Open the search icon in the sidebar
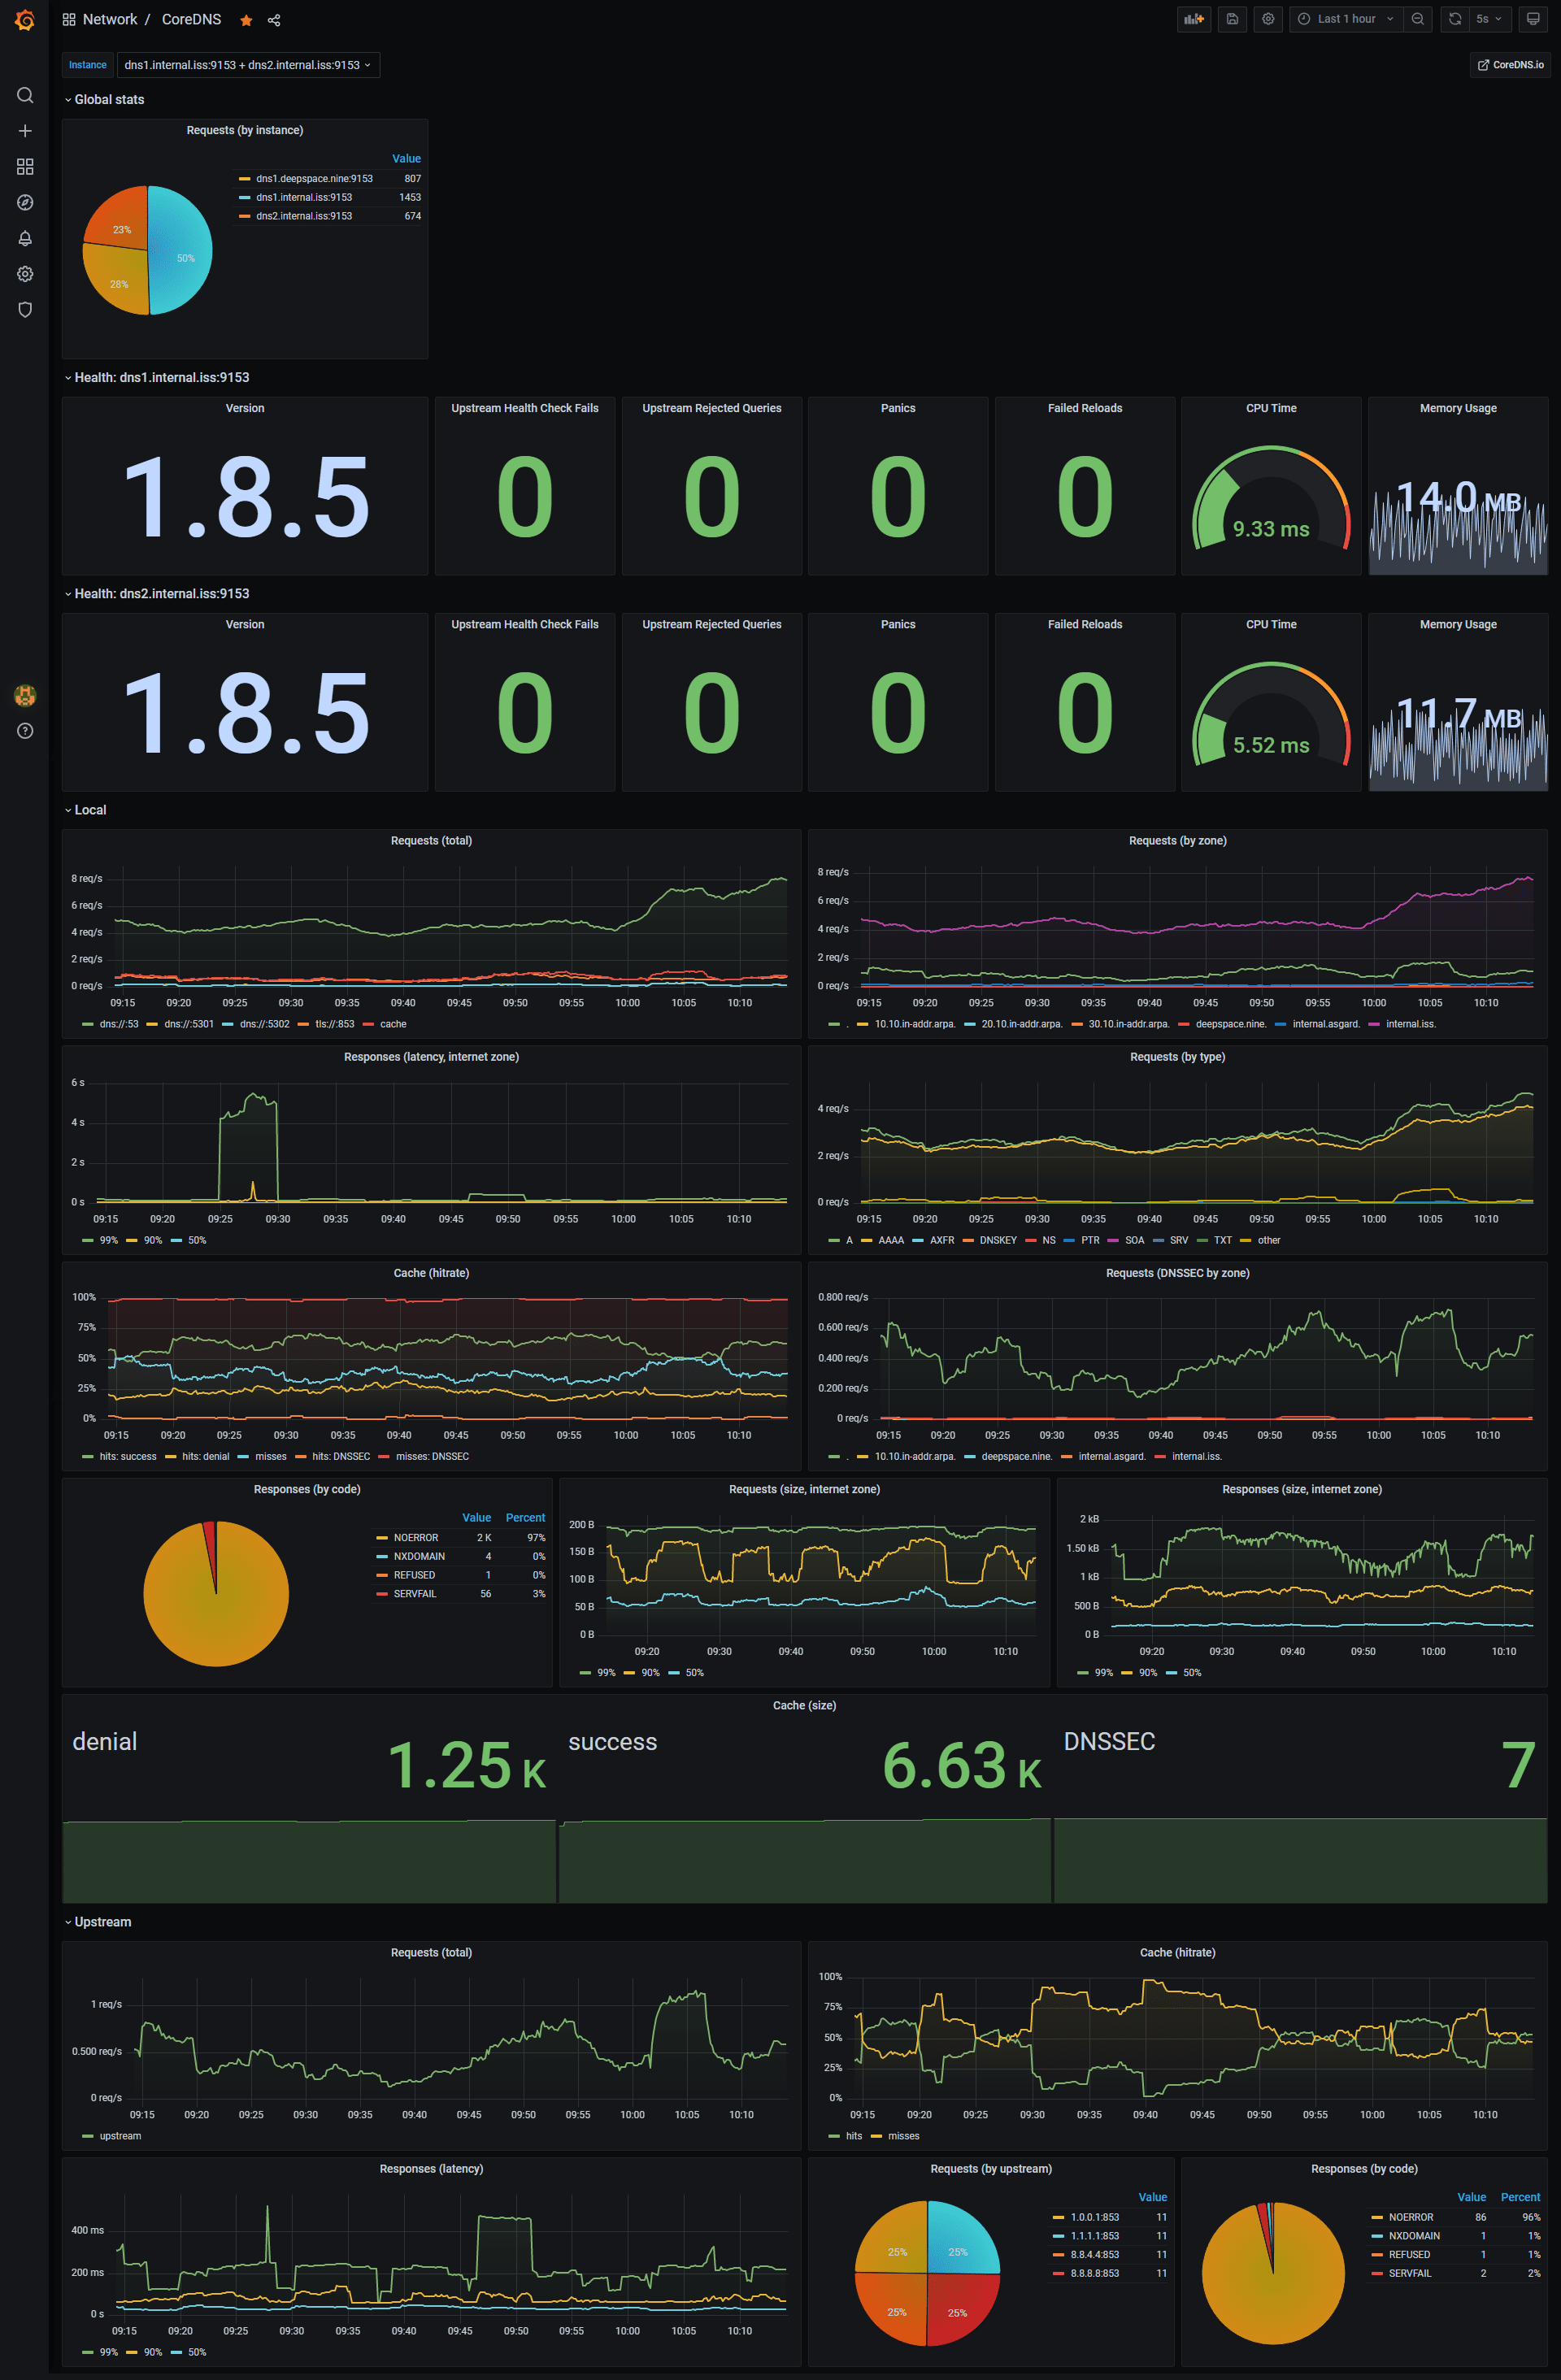The width and height of the screenshot is (1561, 2380). [25, 95]
